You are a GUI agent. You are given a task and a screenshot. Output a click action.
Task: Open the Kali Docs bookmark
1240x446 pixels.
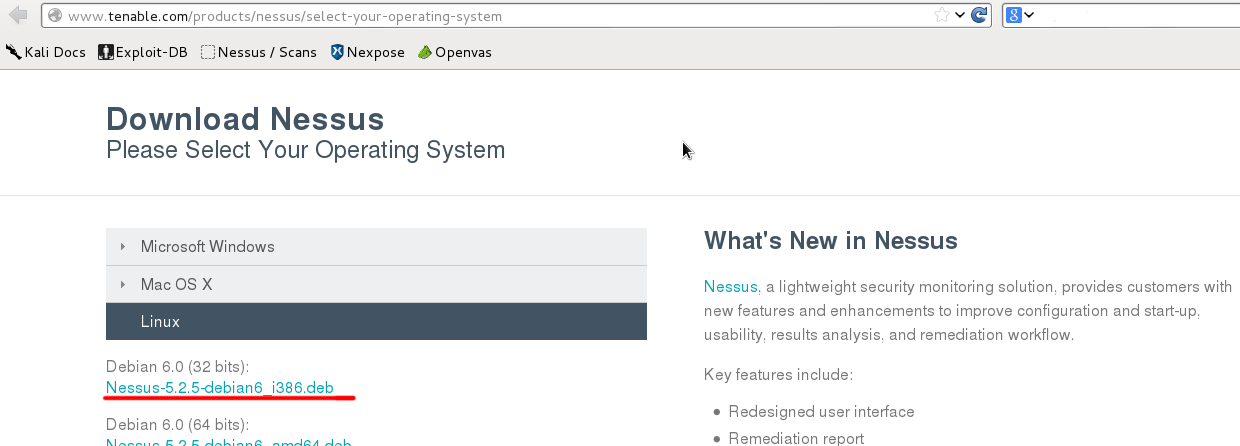(47, 52)
